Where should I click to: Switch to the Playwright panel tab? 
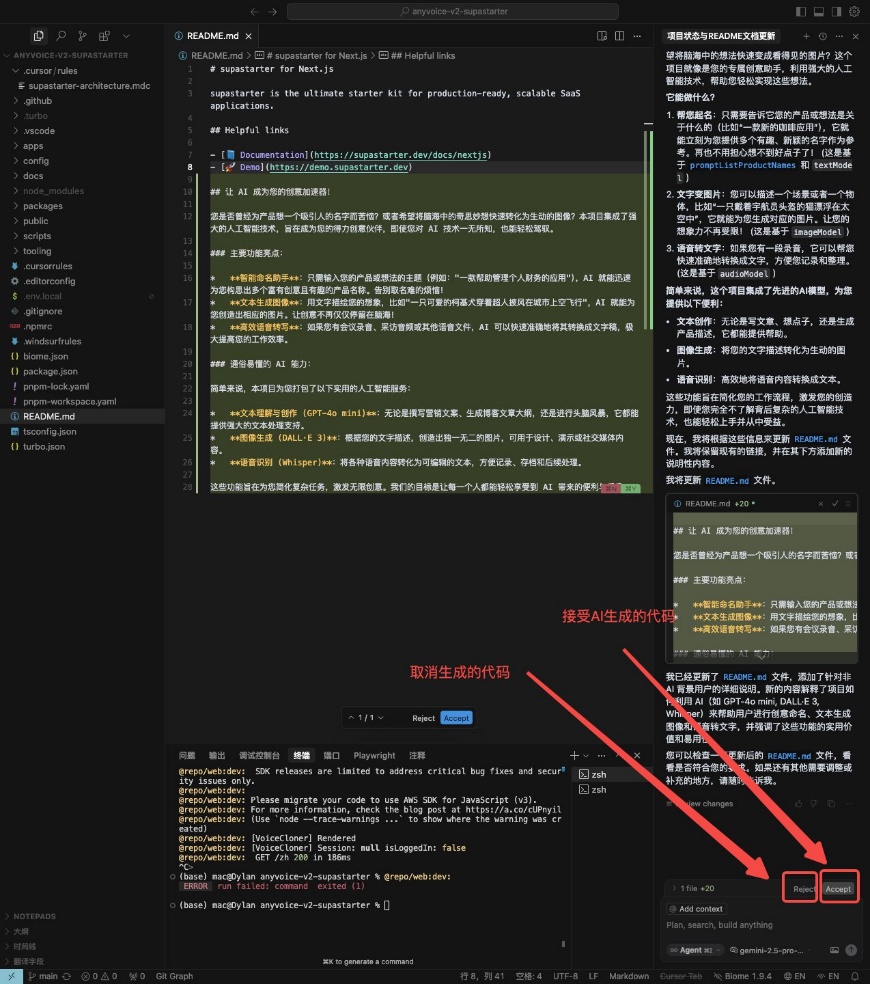[374, 755]
